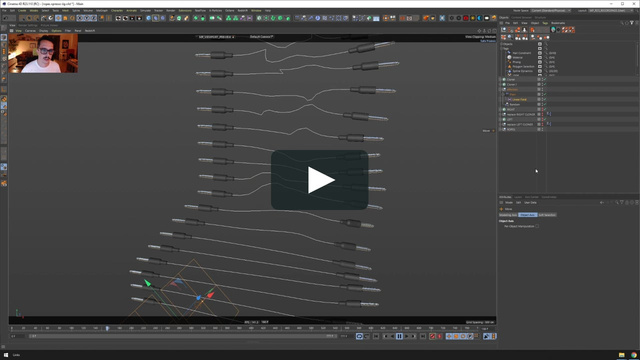Collapse the Tags tree in the Object Manager
This screenshot has height=360, width=640.
click(502, 49)
